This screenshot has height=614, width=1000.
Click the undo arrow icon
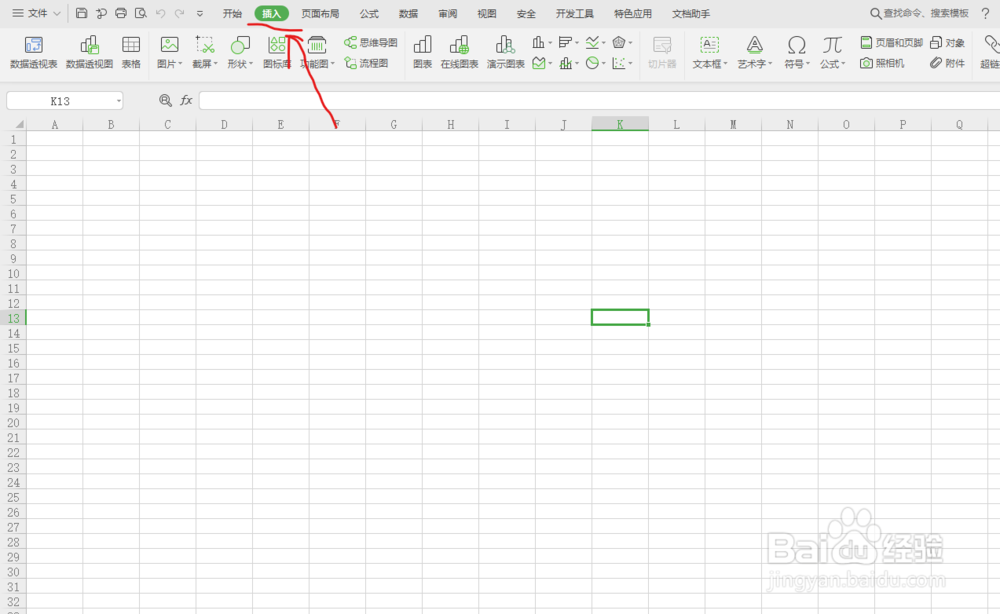tap(160, 13)
